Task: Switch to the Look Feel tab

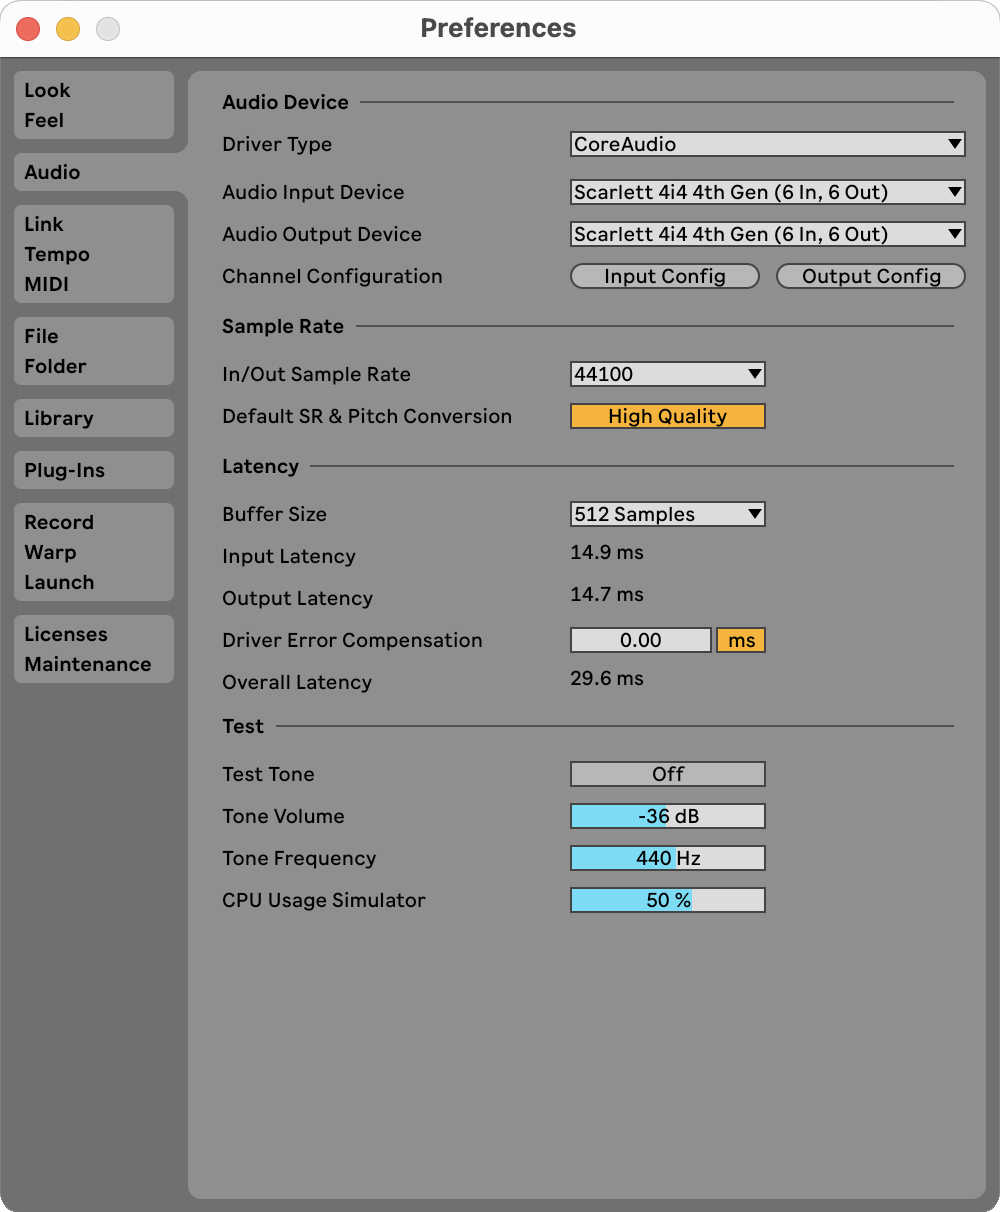Action: click(x=93, y=105)
